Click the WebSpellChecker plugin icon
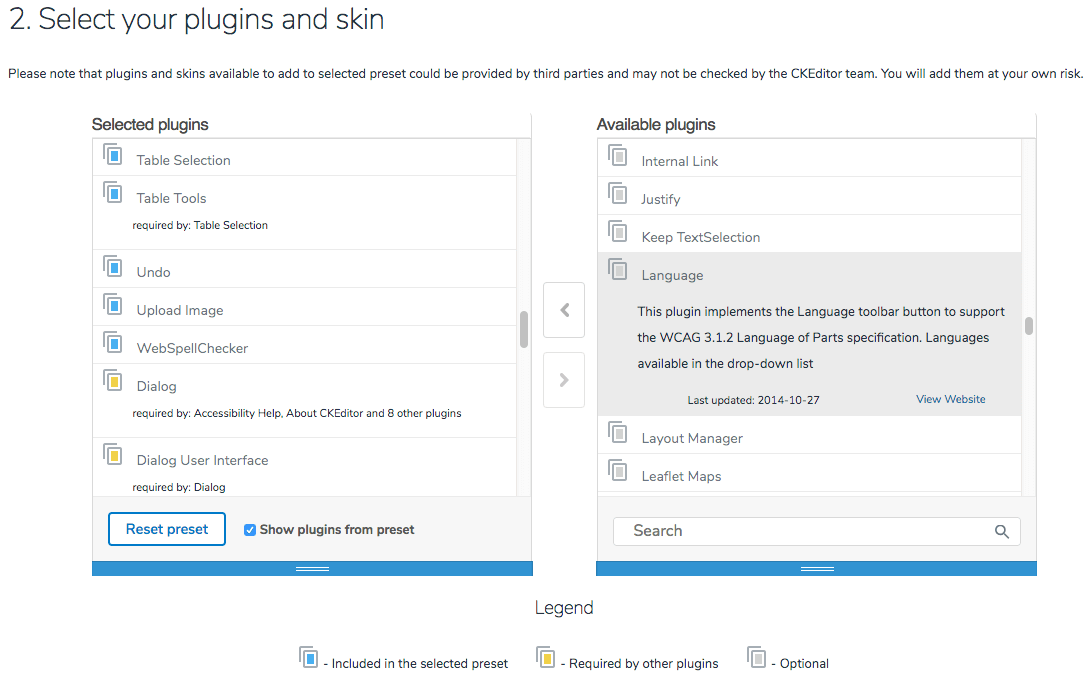Image resolution: width=1089 pixels, height=679 pixels. tap(113, 344)
